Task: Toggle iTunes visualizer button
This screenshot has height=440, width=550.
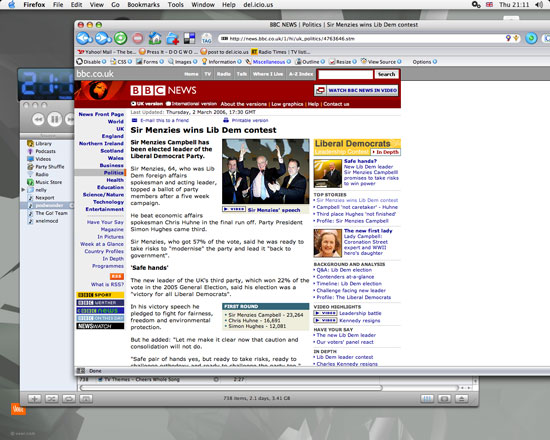Action: click(444, 399)
